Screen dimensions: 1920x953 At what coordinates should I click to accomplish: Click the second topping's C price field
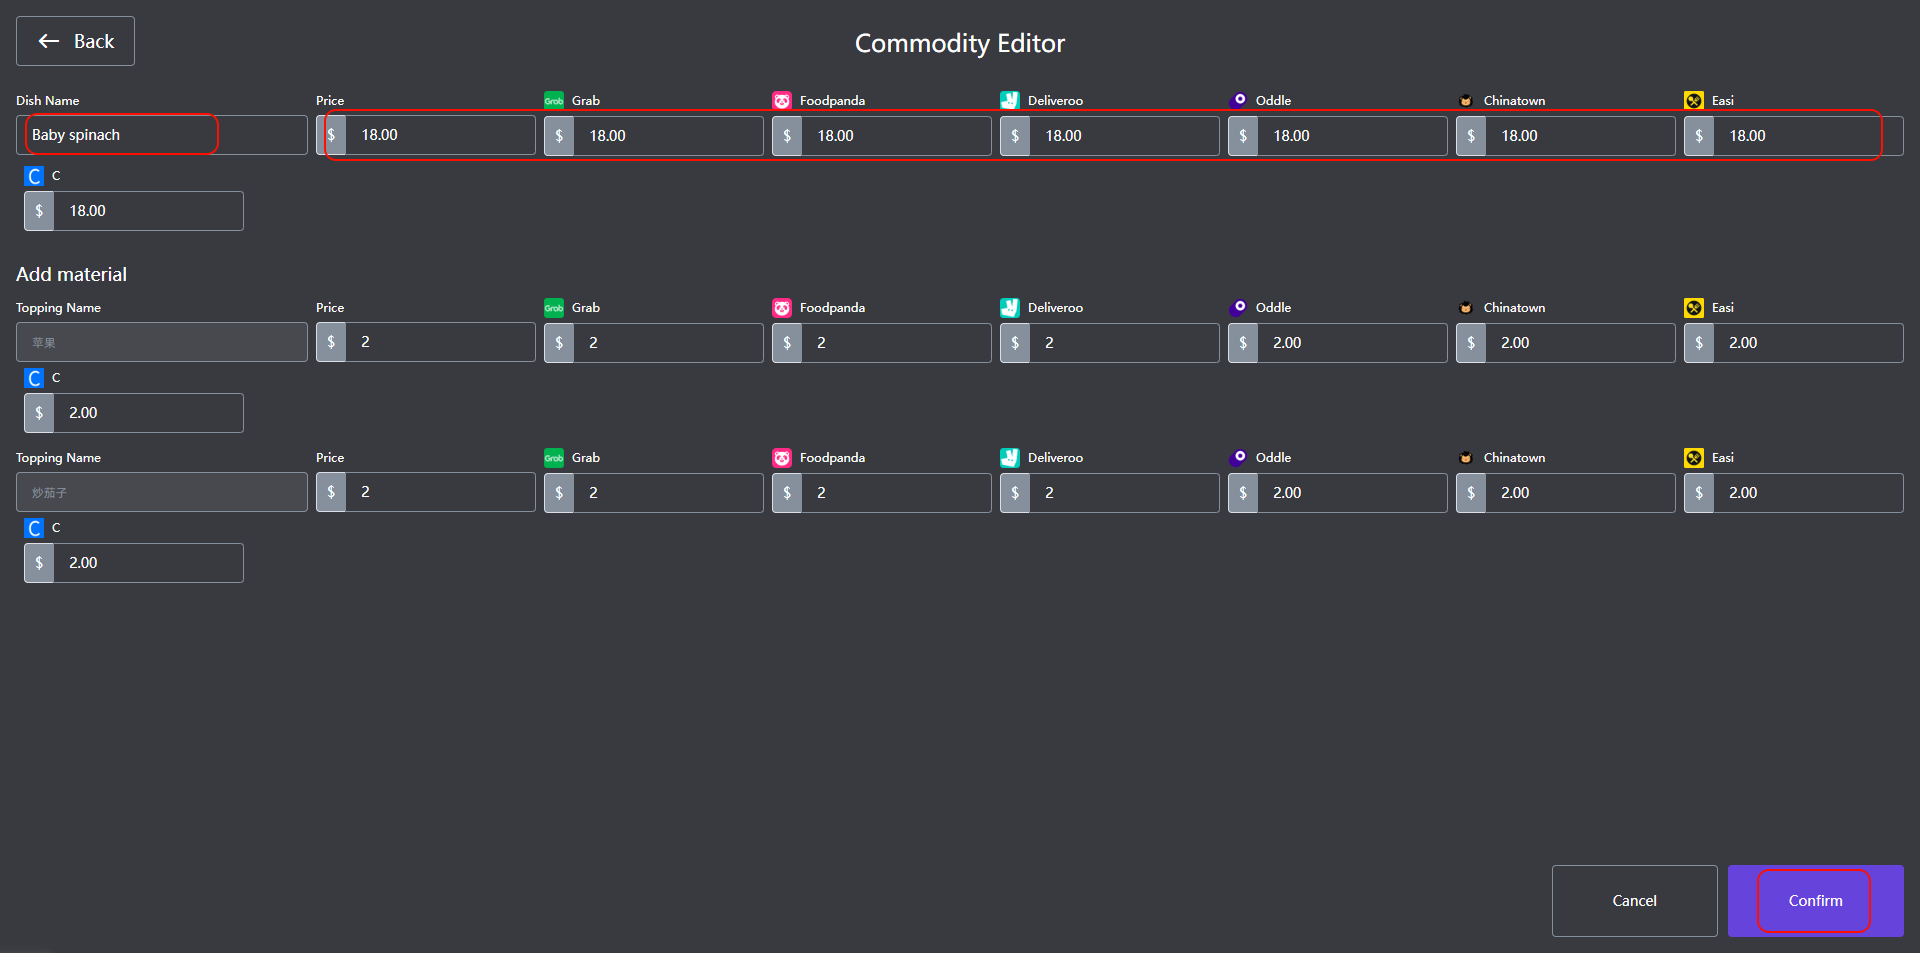(x=147, y=563)
